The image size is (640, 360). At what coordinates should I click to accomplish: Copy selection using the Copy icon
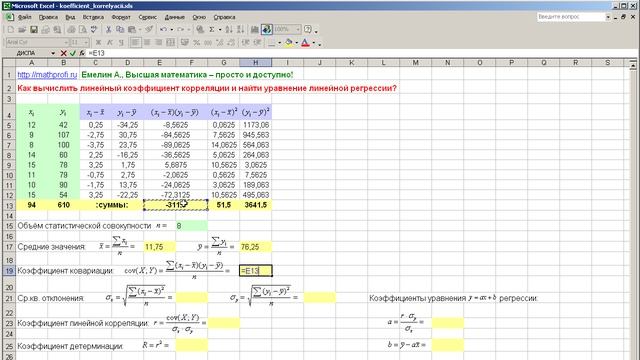point(120,29)
